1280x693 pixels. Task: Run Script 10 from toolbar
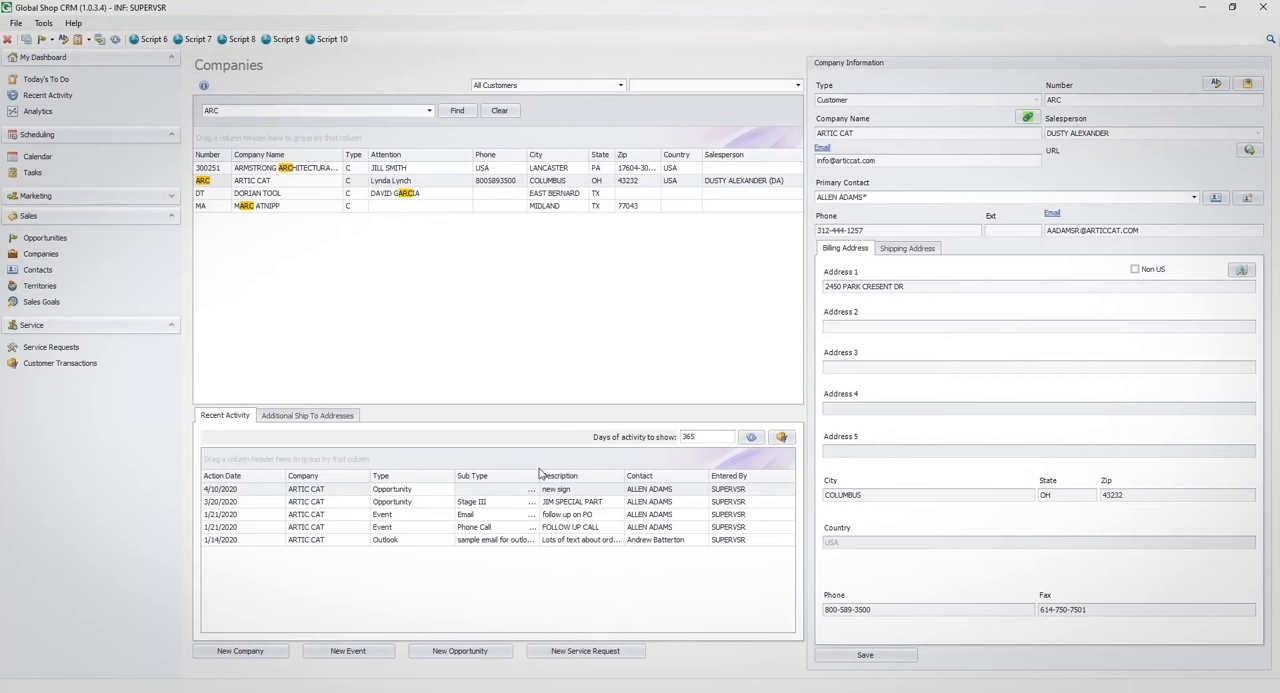(326, 39)
